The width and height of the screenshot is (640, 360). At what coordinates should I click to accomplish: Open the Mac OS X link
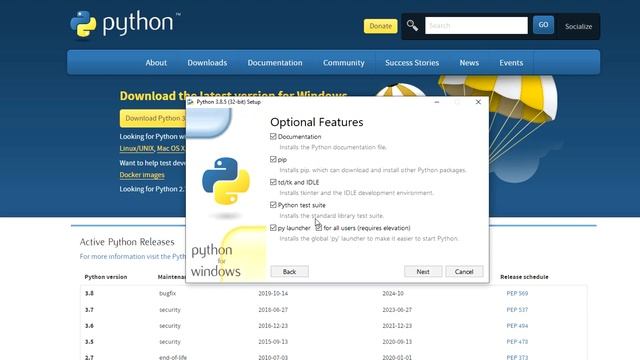tap(171, 149)
